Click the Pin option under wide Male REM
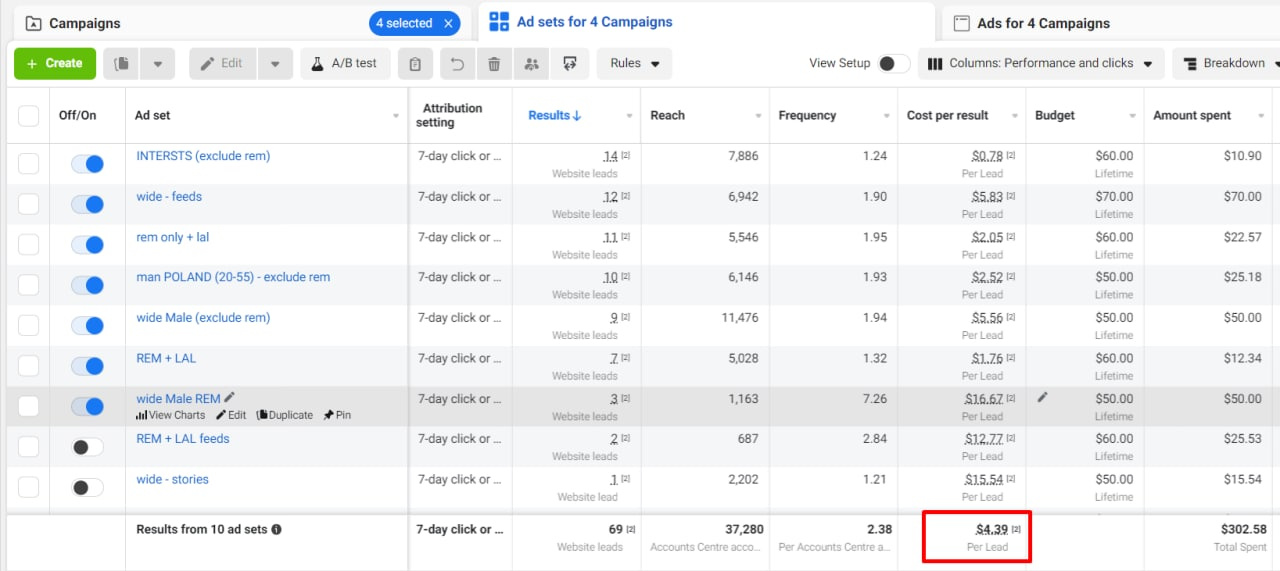1280x571 pixels. 336,415
